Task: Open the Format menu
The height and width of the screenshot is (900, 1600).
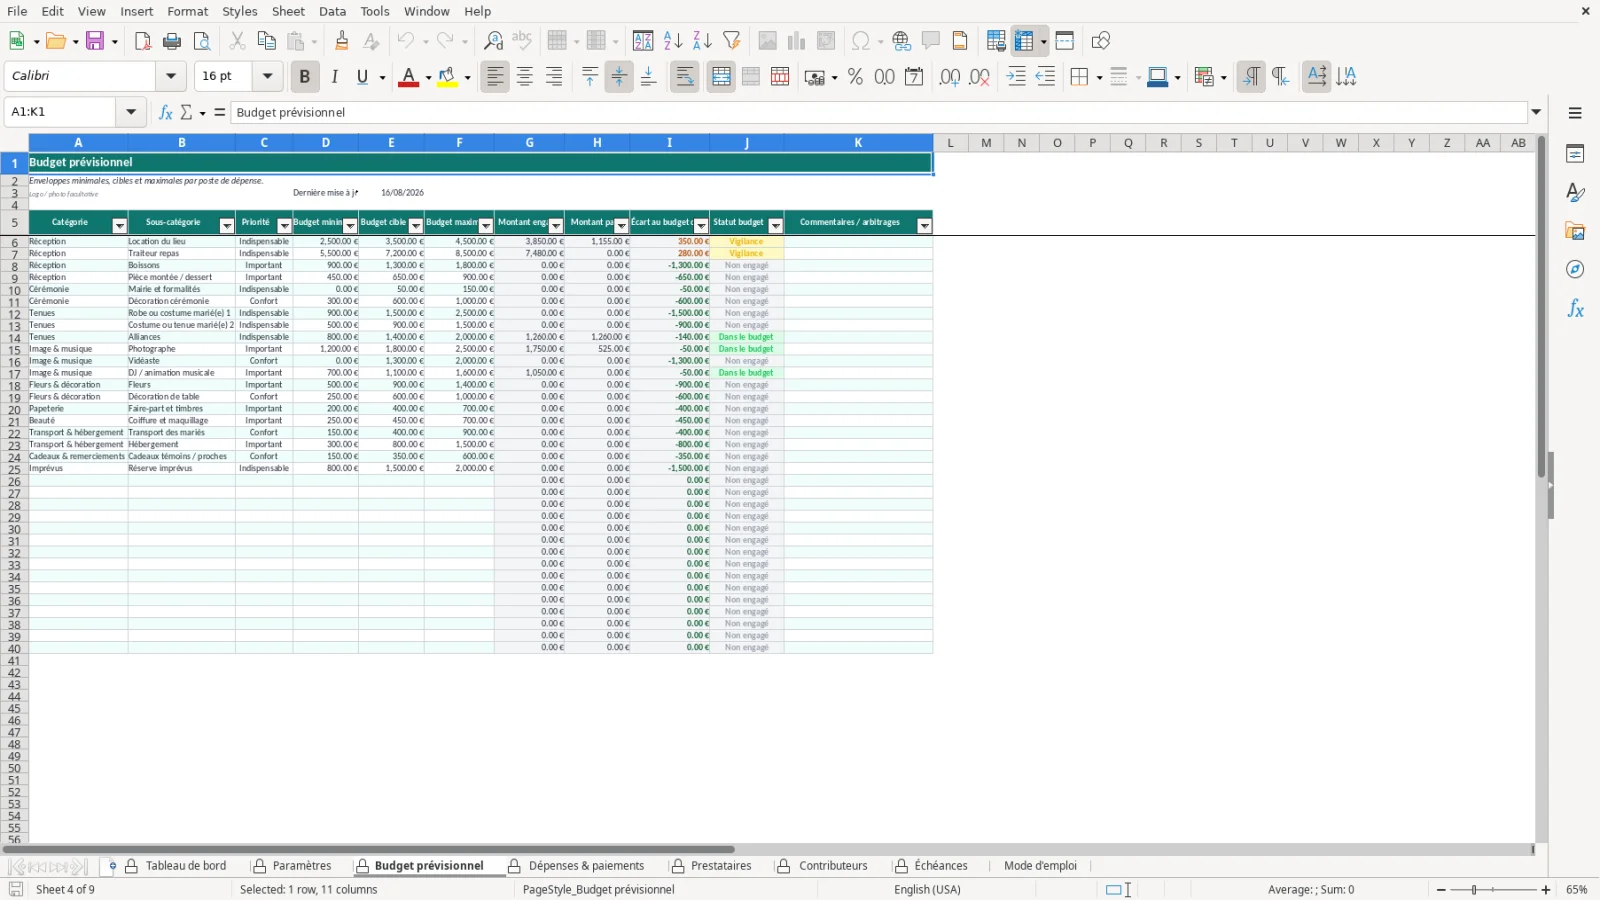Action: (188, 11)
